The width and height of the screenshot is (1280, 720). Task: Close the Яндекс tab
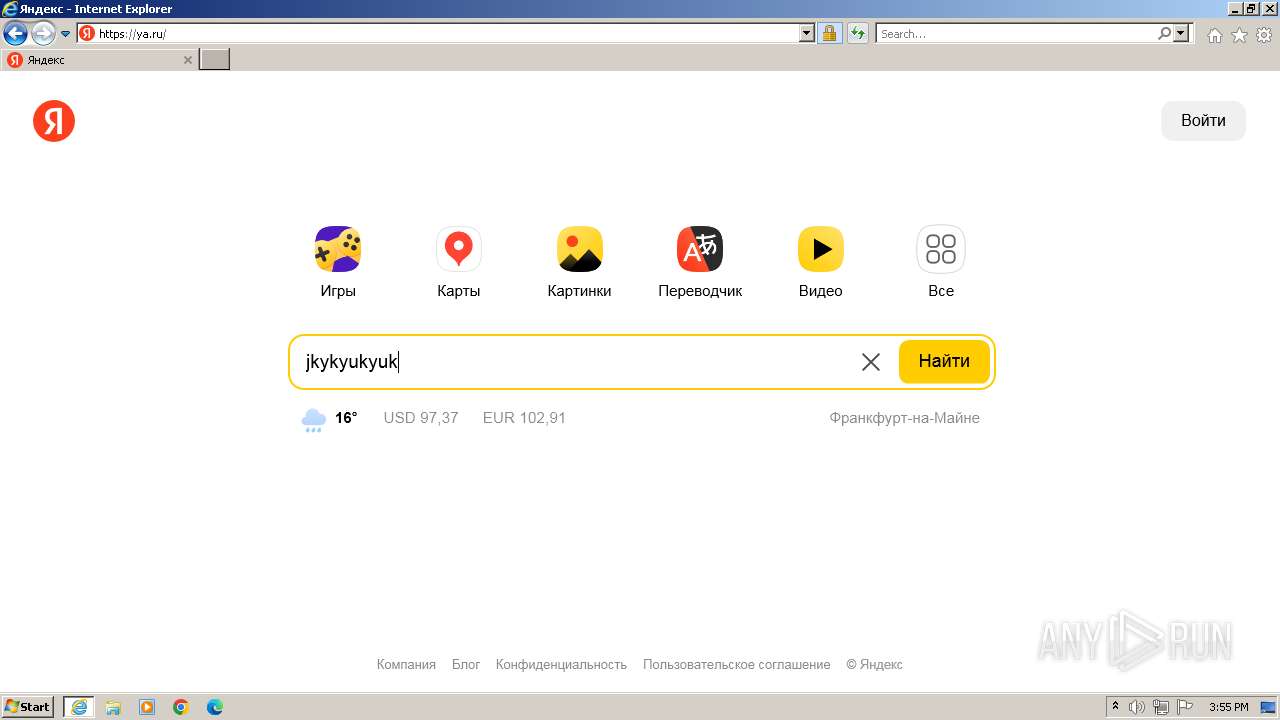tap(188, 60)
